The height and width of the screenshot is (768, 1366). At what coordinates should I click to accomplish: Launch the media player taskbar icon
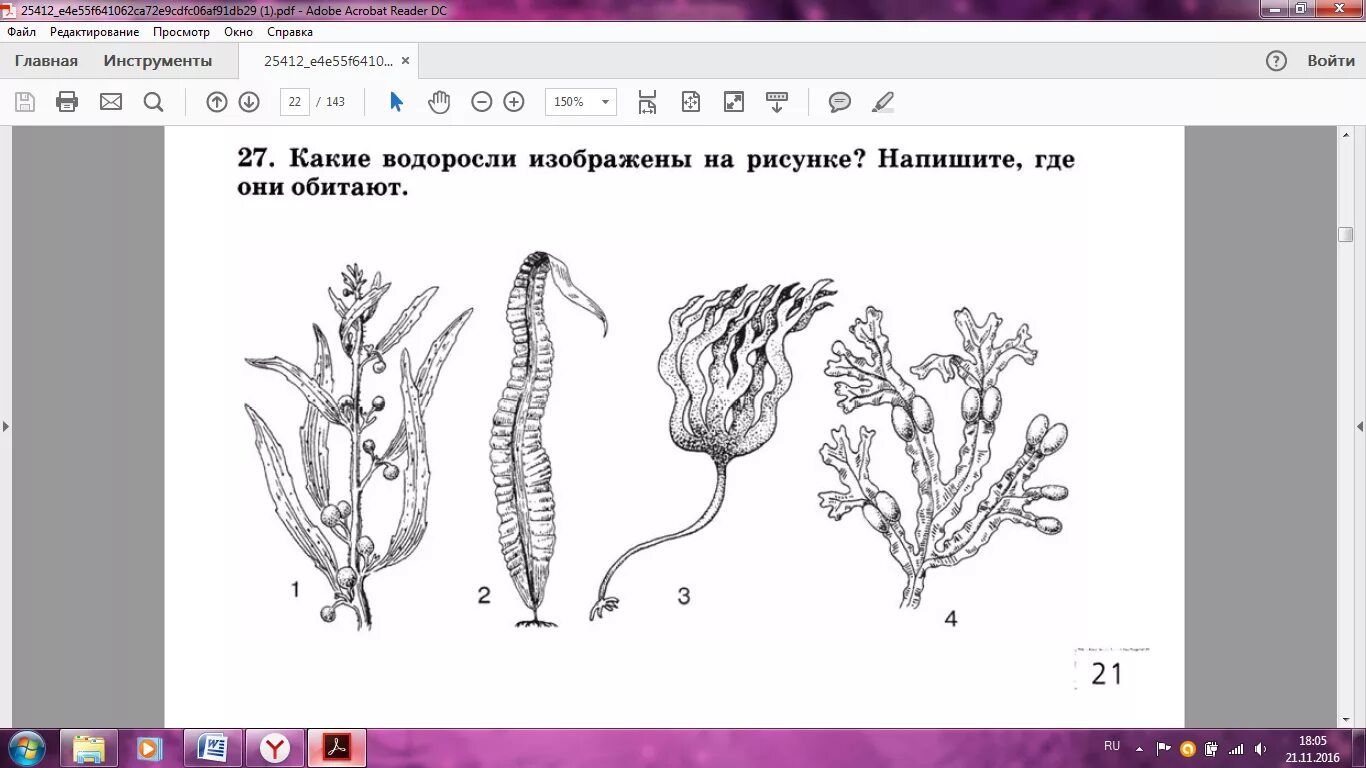tap(150, 748)
